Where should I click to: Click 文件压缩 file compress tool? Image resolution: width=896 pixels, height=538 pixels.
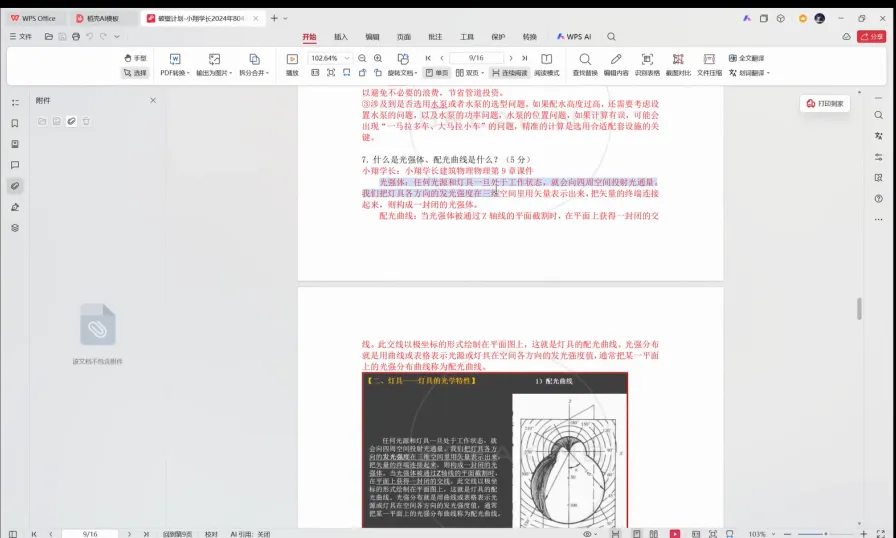click(709, 66)
